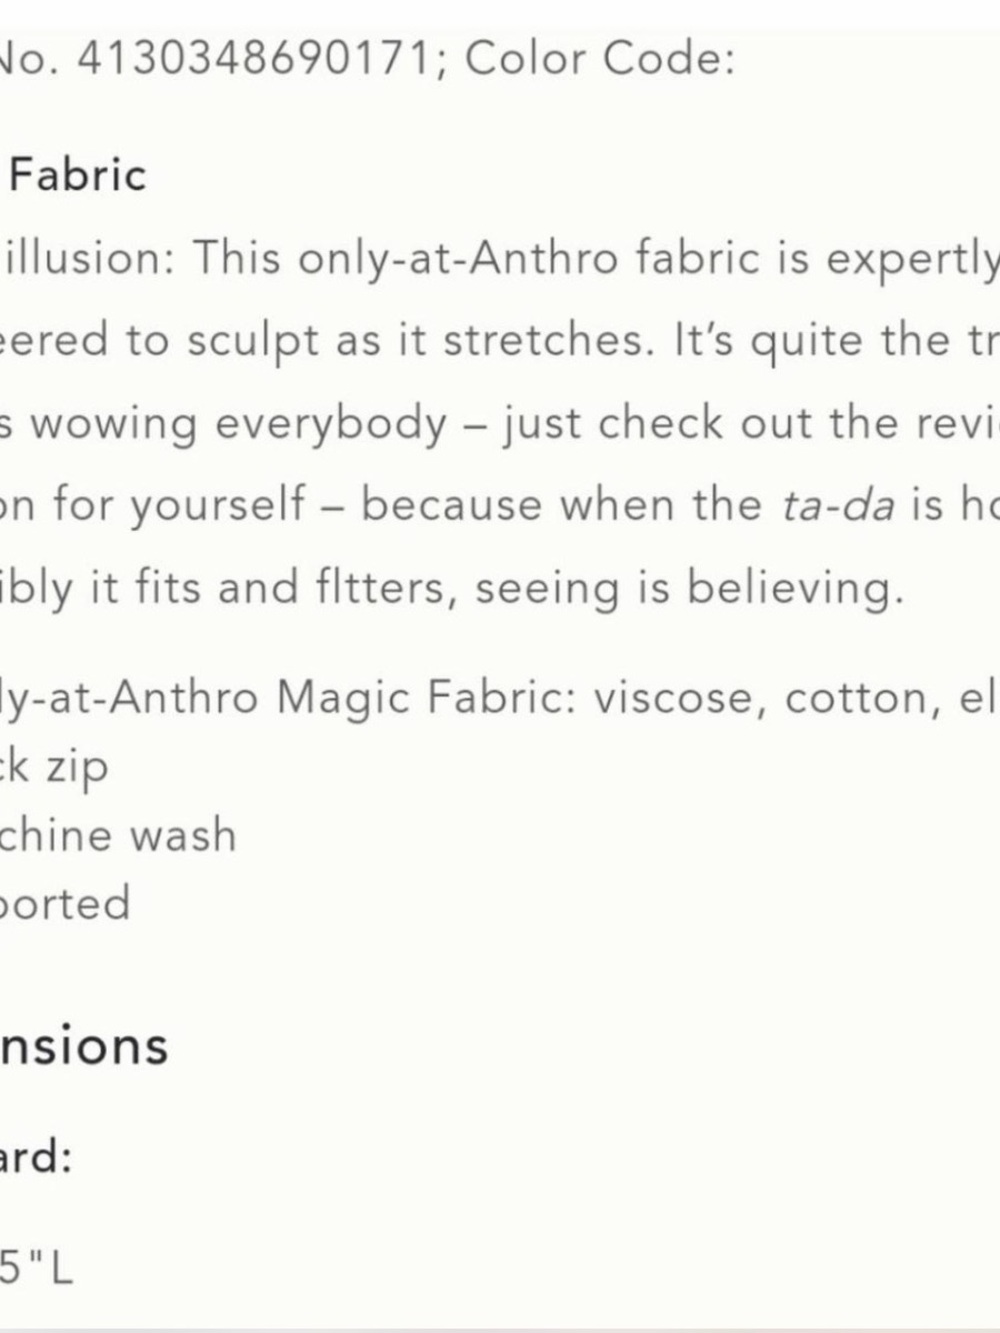
Task: Click the word everybody
Action: tap(331, 425)
